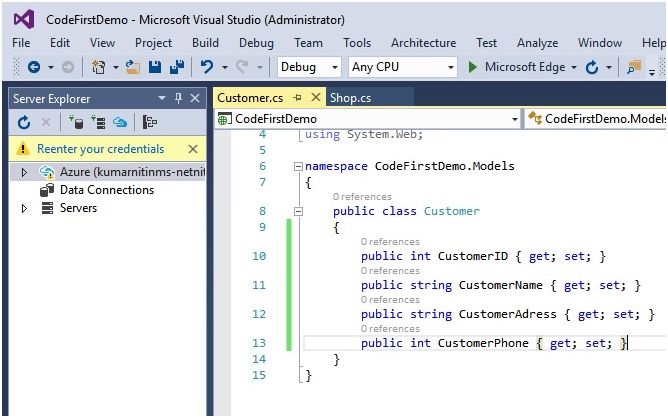Viewport: 668px width, 418px height.
Task: Click 0 references above CustomerPhone property
Action: coord(390,329)
